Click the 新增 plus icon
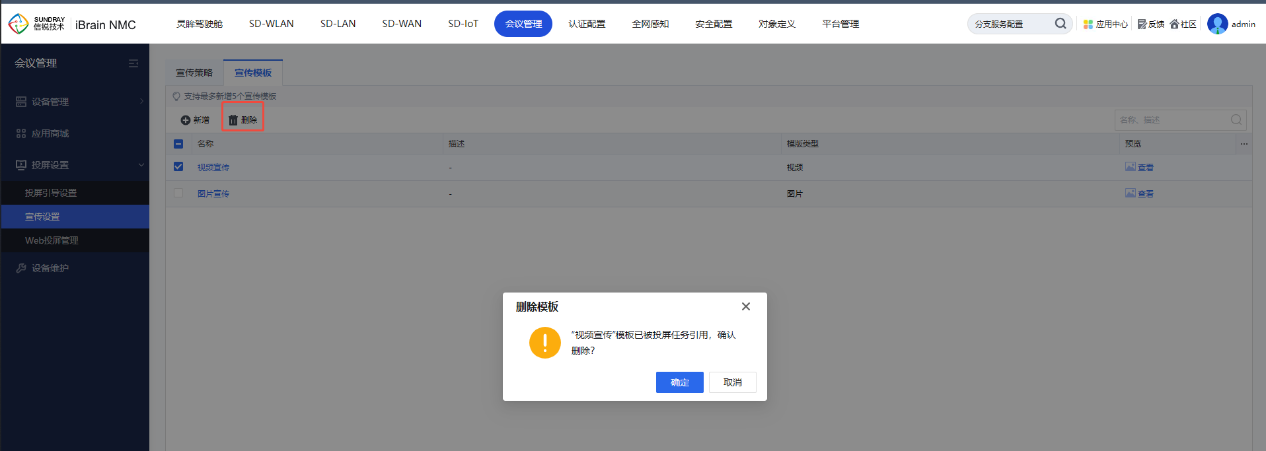The height and width of the screenshot is (451, 1266). [x=185, y=120]
